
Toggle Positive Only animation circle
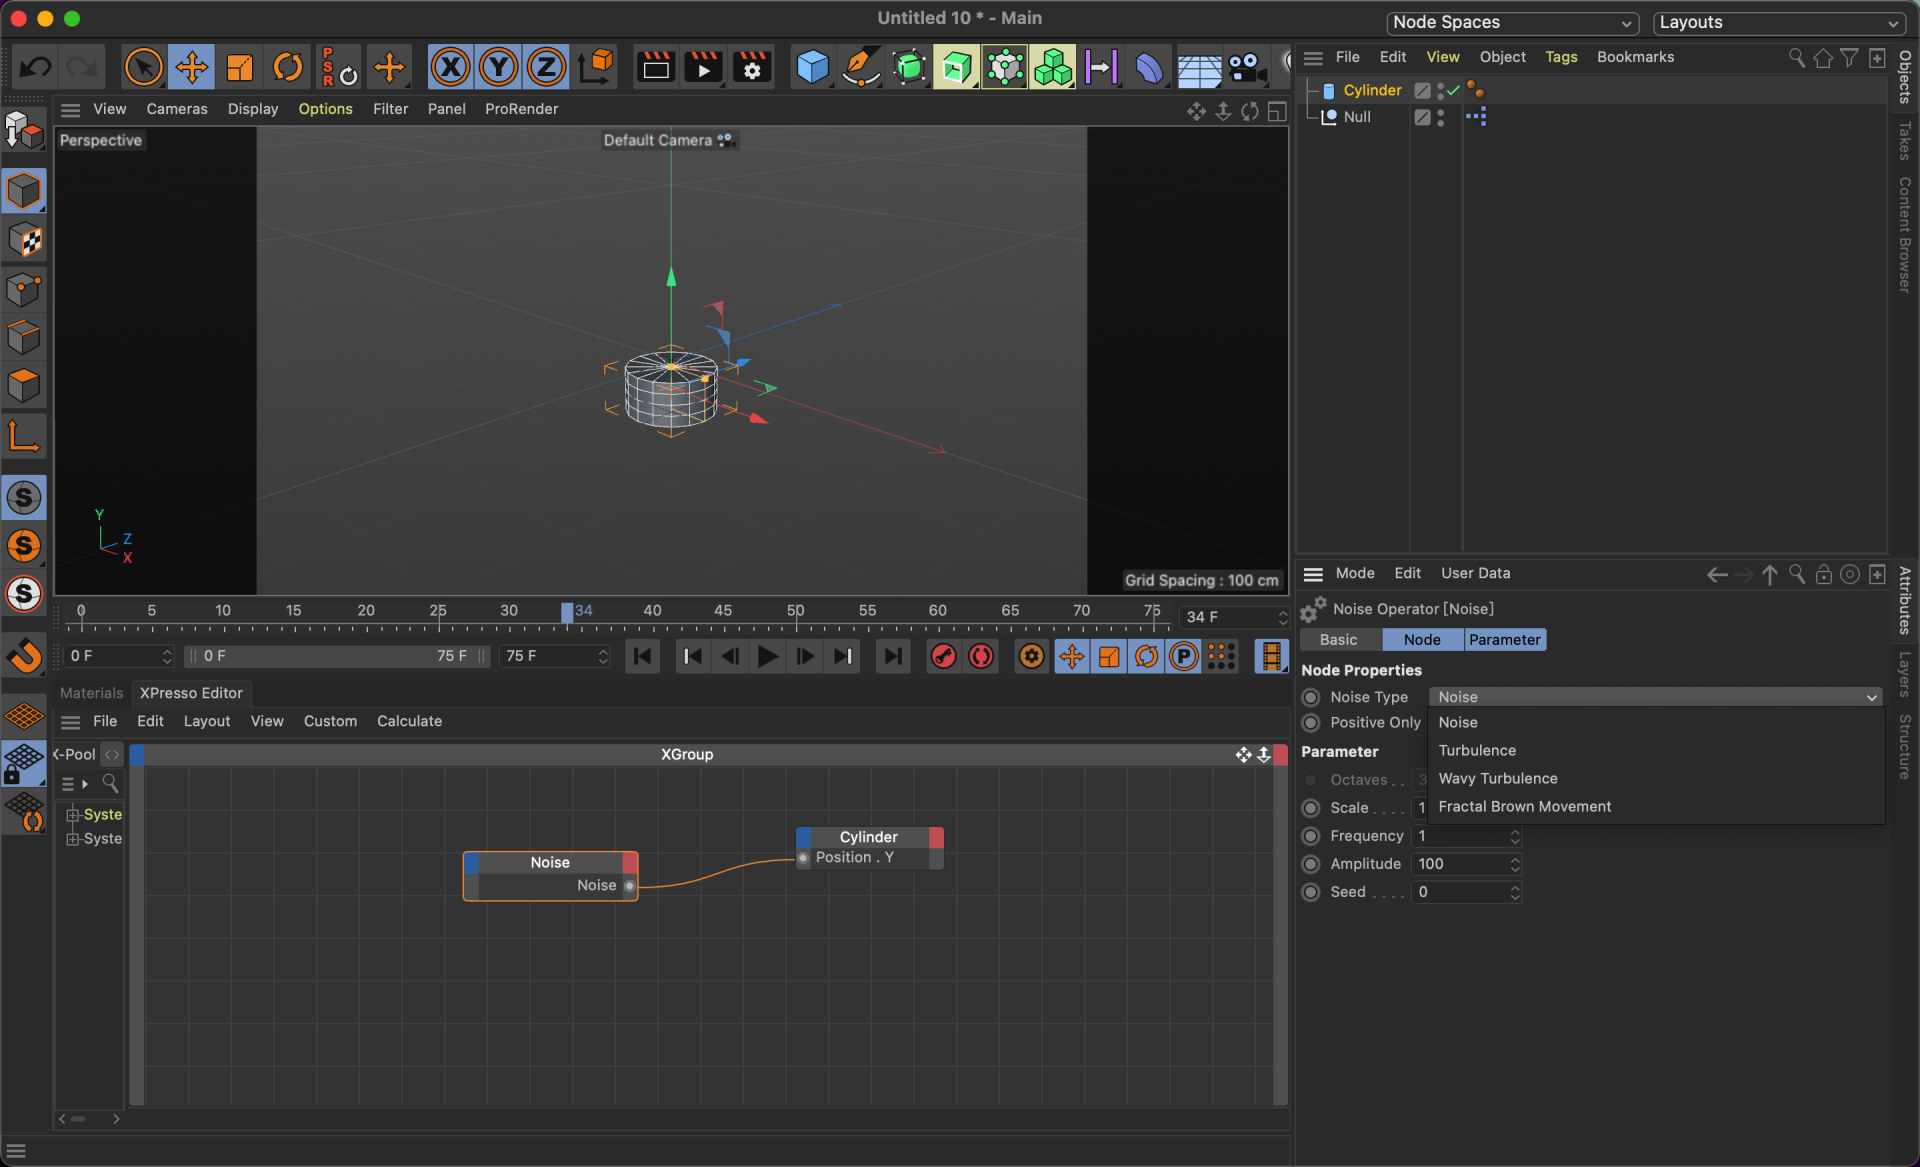[1311, 723]
